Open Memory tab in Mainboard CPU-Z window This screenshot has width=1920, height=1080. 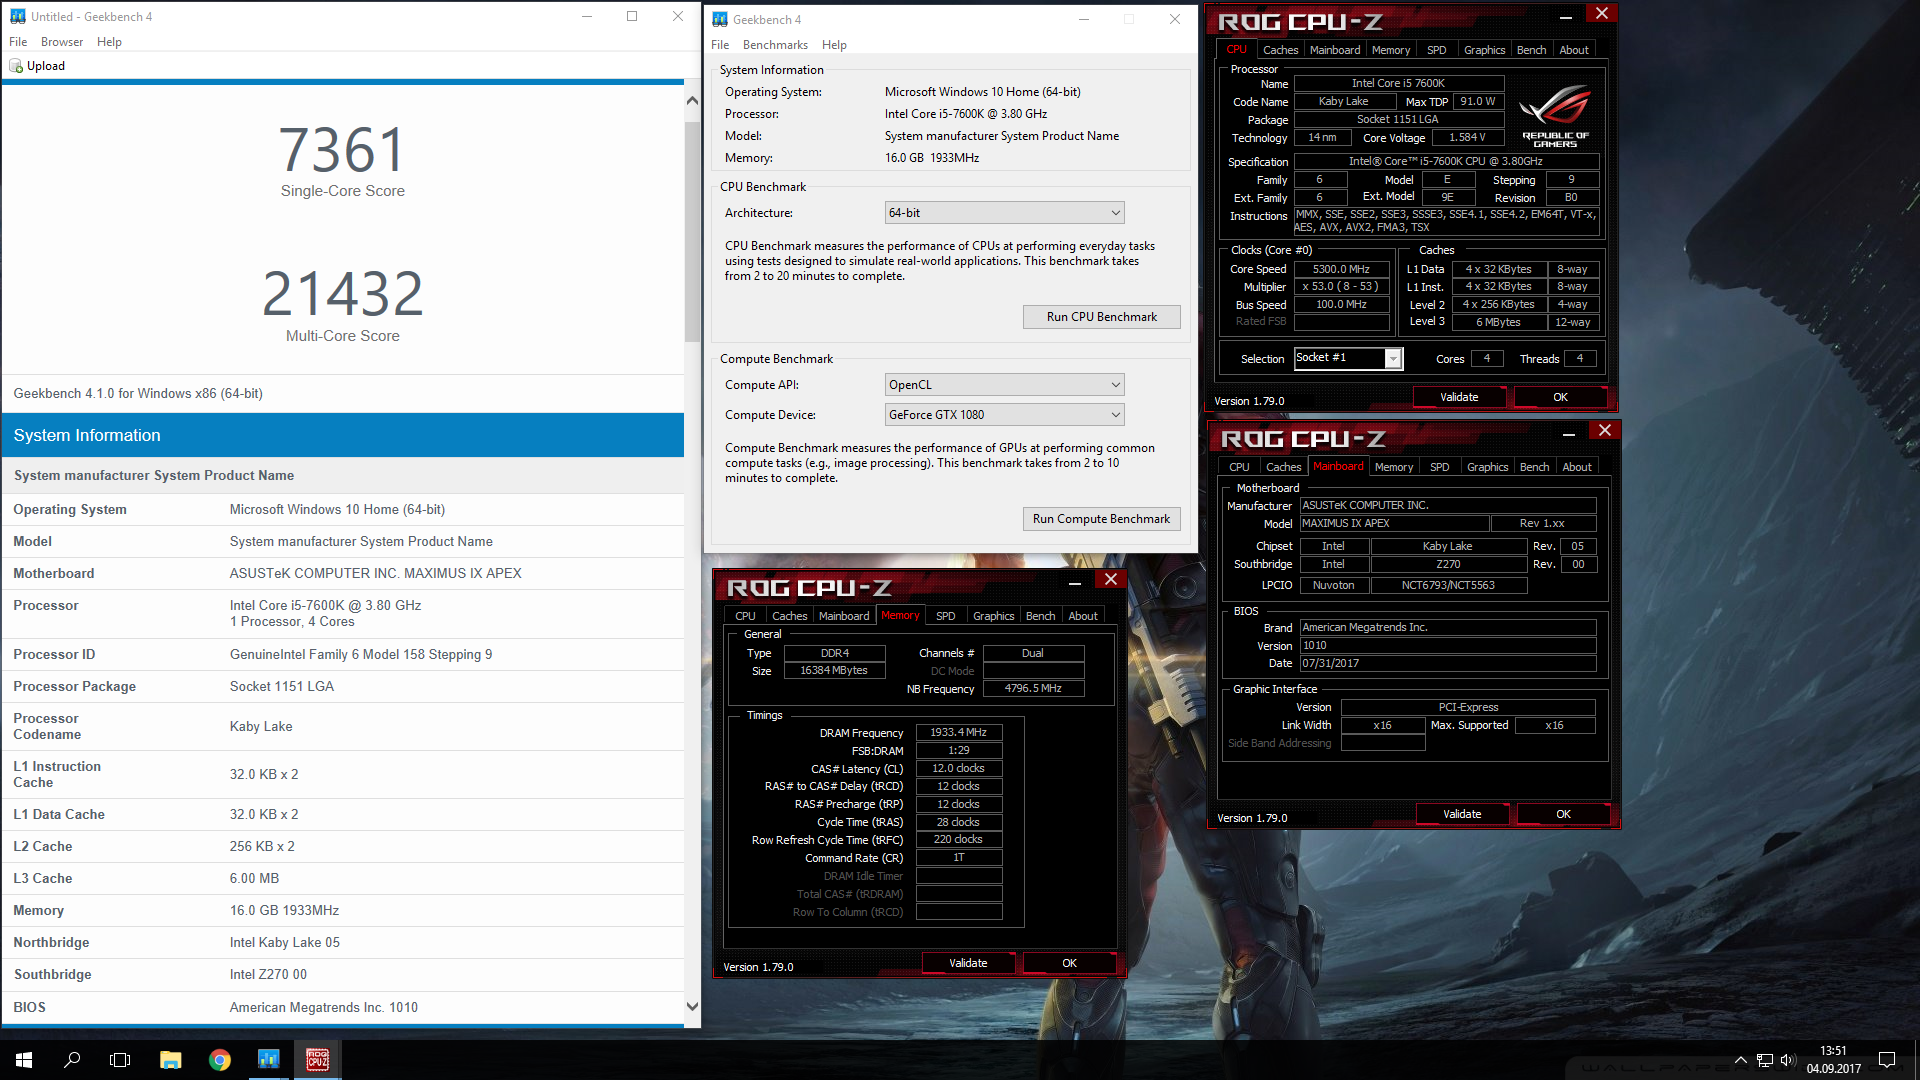(x=1394, y=467)
